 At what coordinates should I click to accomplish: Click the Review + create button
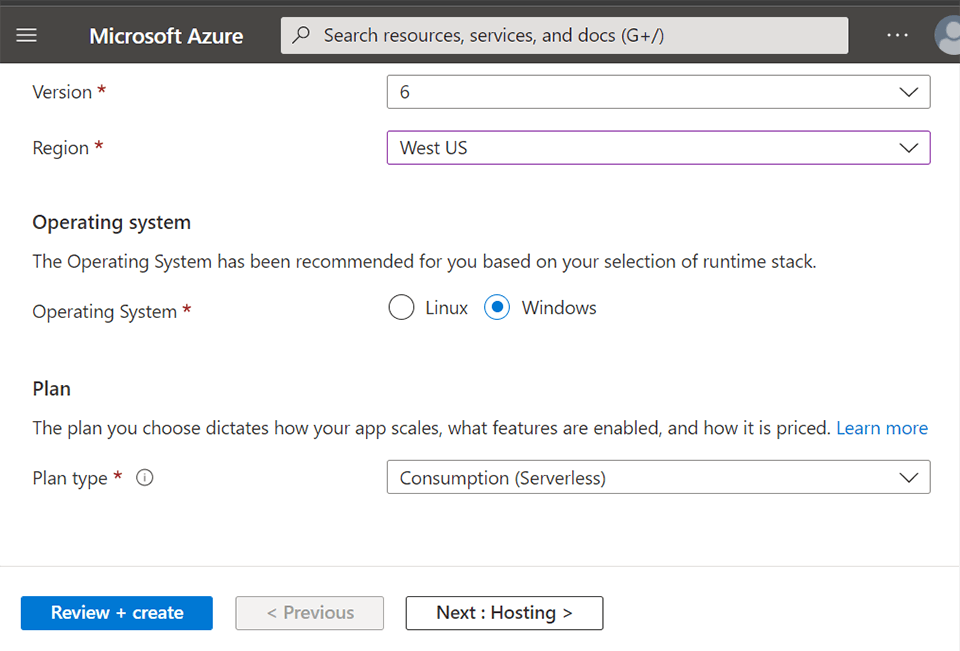(x=116, y=613)
